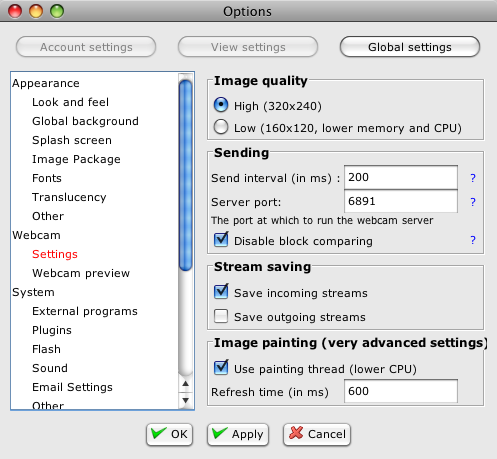Toggle Disable block comparing checkbox

[x=221, y=240]
